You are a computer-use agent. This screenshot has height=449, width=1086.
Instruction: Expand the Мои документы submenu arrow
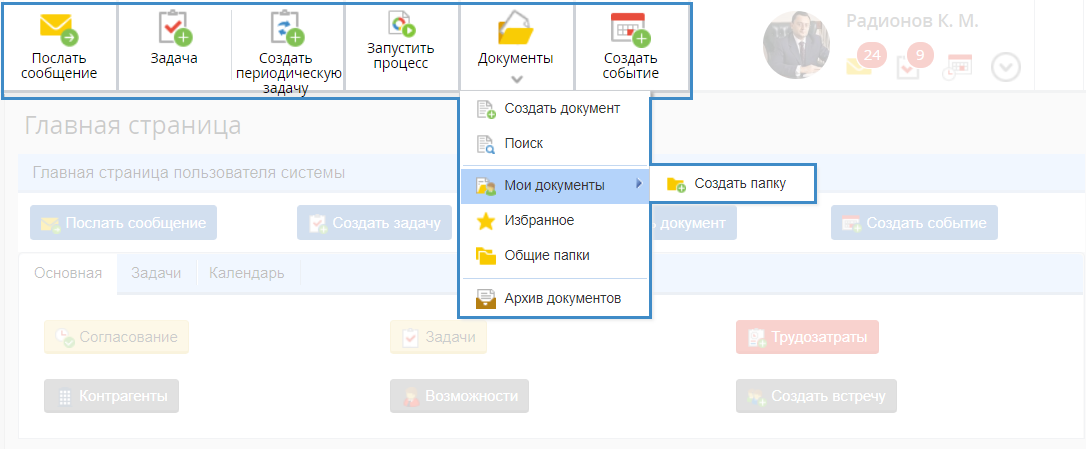coord(638,185)
